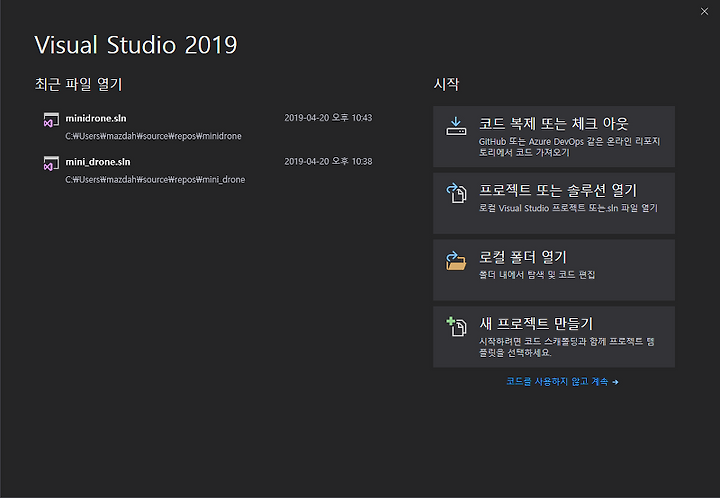Screen dimensions: 720x498
Task: Click the GitHub 또는 Azure DevOps description text
Action: [x=569, y=147]
